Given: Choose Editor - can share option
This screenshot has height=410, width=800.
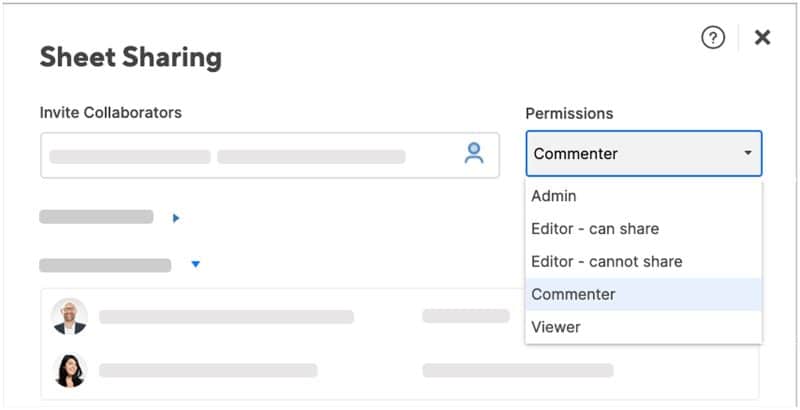Looking at the screenshot, I should coord(644,229).
